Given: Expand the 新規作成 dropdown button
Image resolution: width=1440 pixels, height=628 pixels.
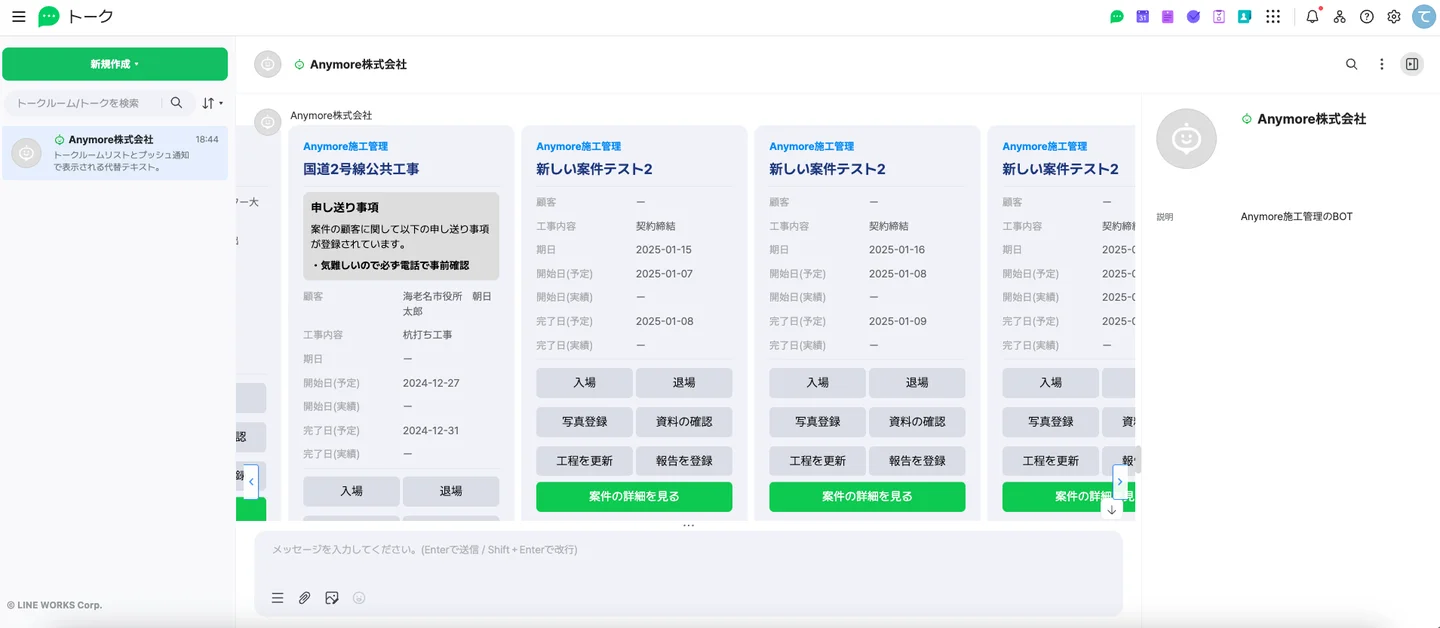Looking at the screenshot, I should [114, 64].
